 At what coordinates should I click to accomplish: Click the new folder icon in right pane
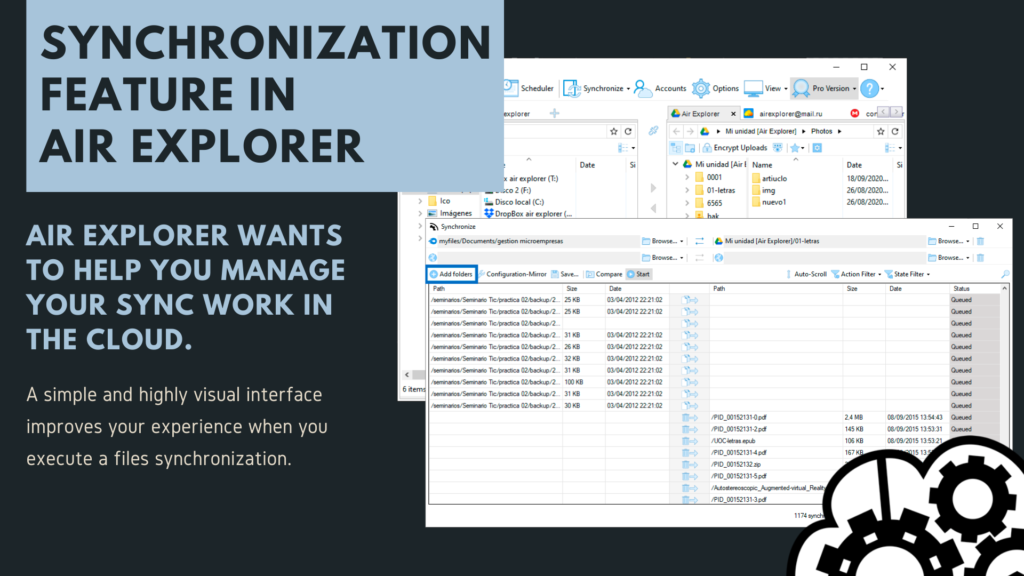pyautogui.click(x=690, y=148)
